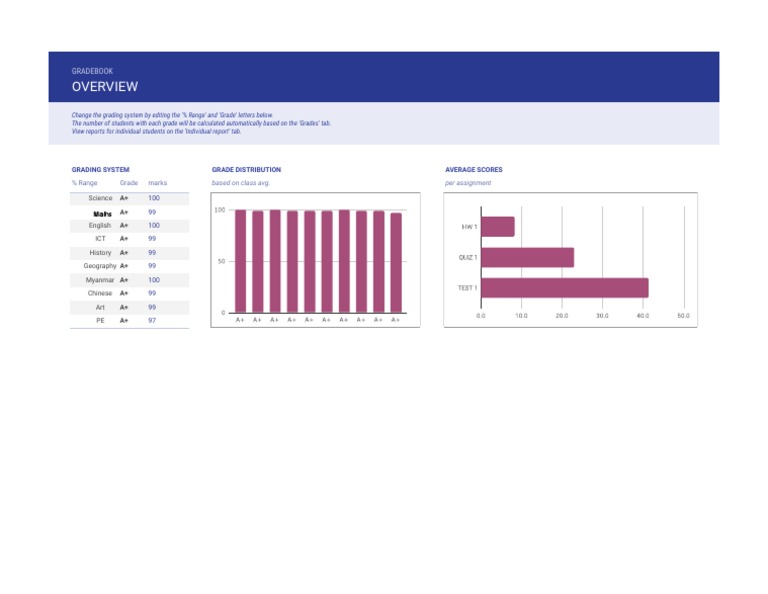Click the ICT marks value 99
Image resolution: width=768 pixels, height=594 pixels.
(152, 238)
